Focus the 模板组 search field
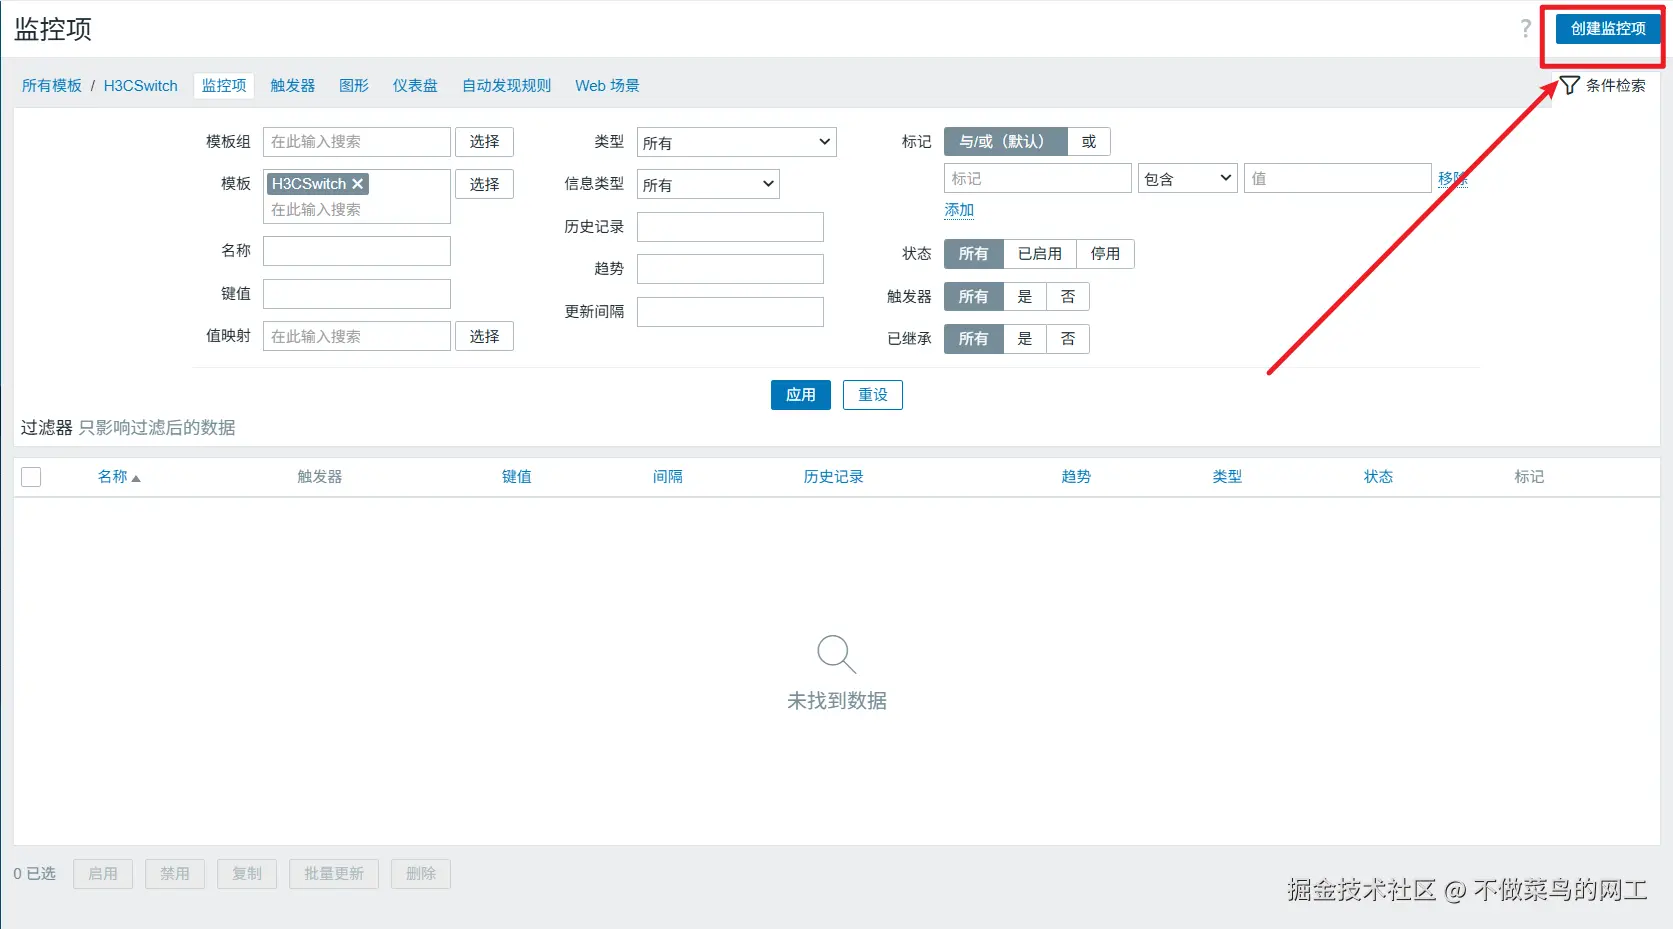 (357, 142)
